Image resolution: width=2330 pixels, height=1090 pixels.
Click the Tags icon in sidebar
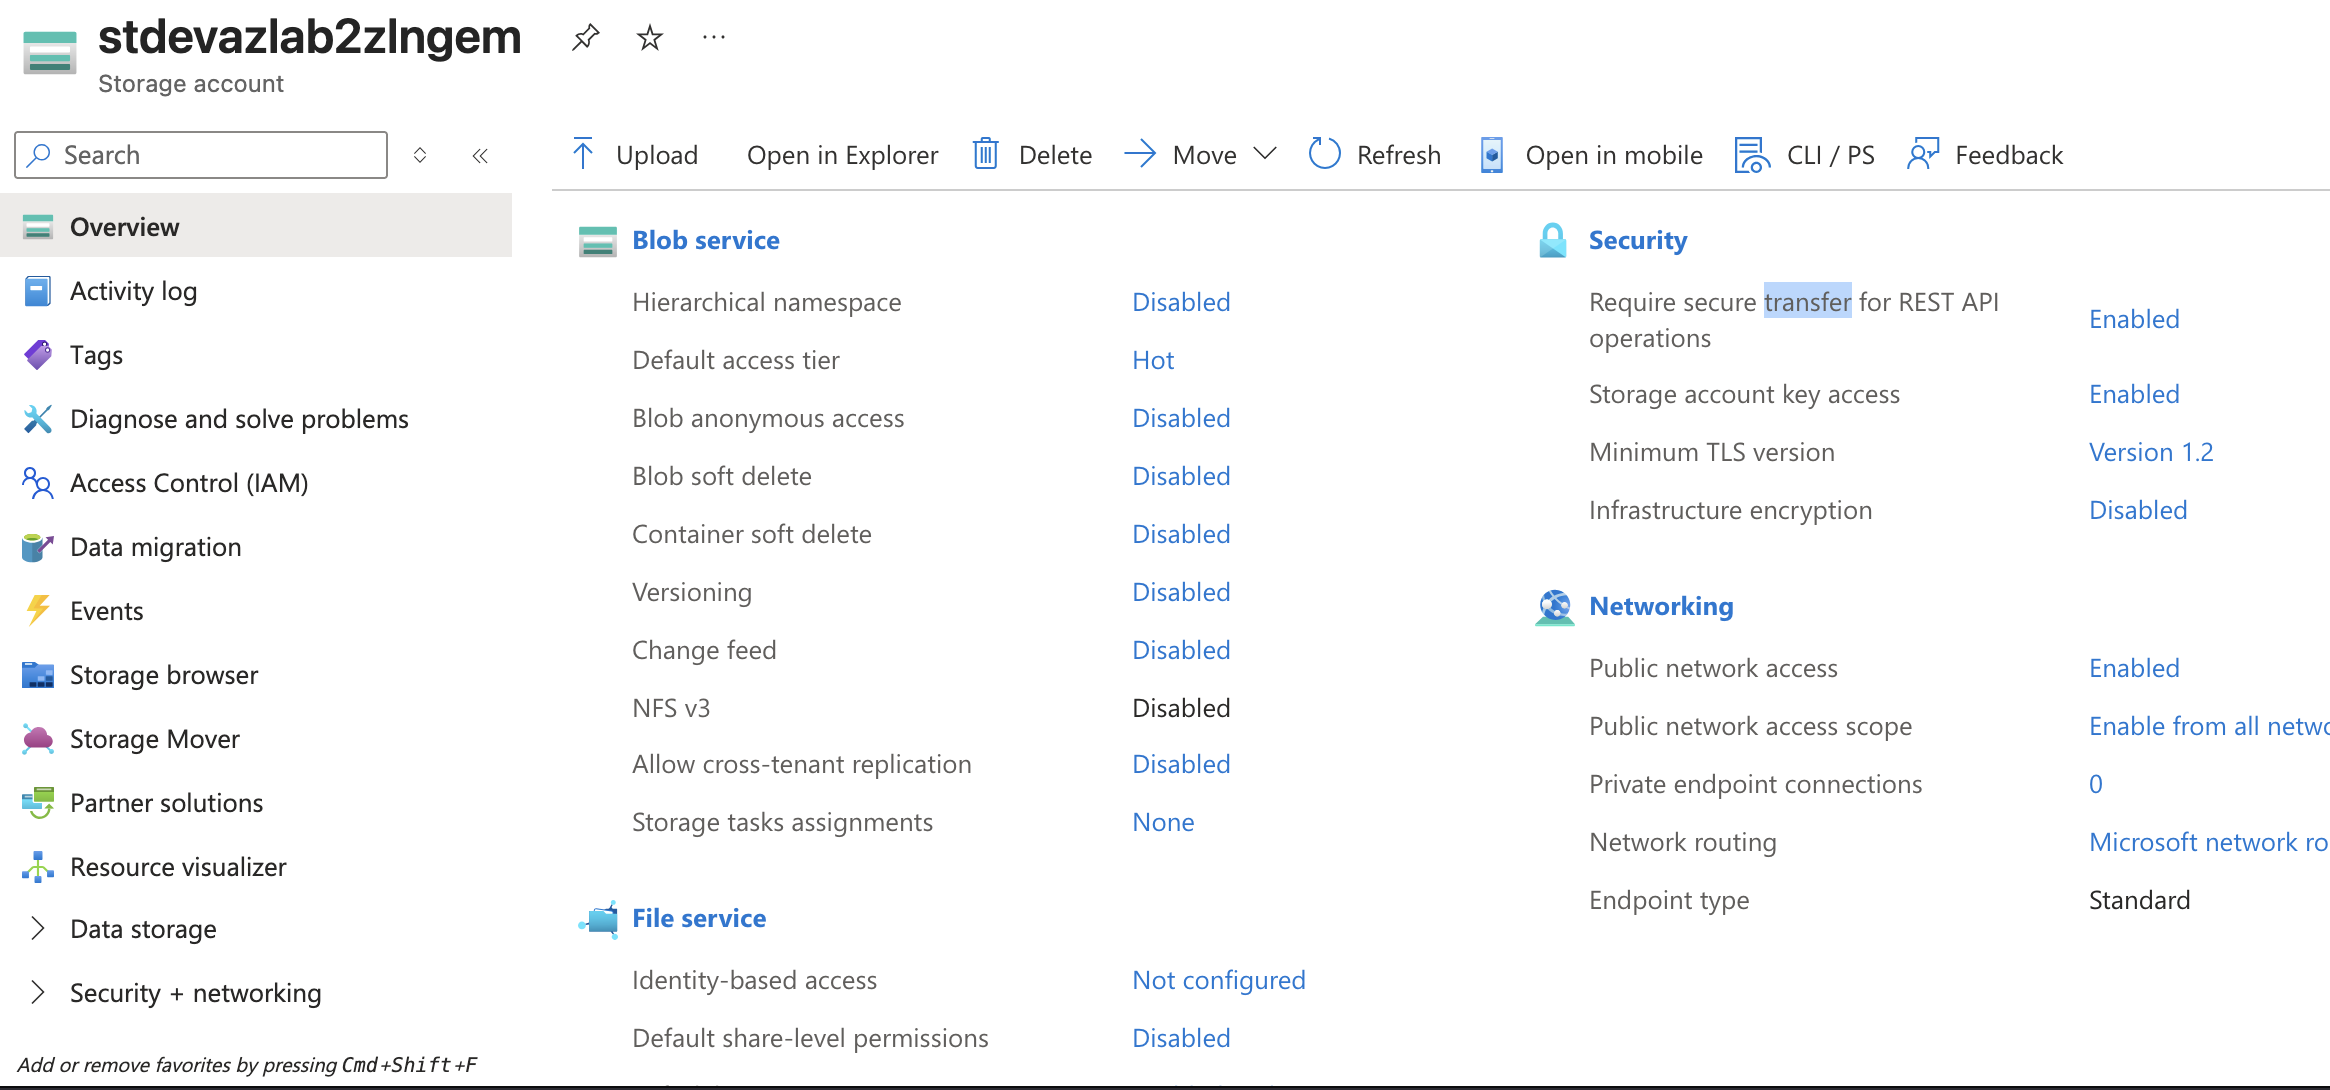click(38, 355)
